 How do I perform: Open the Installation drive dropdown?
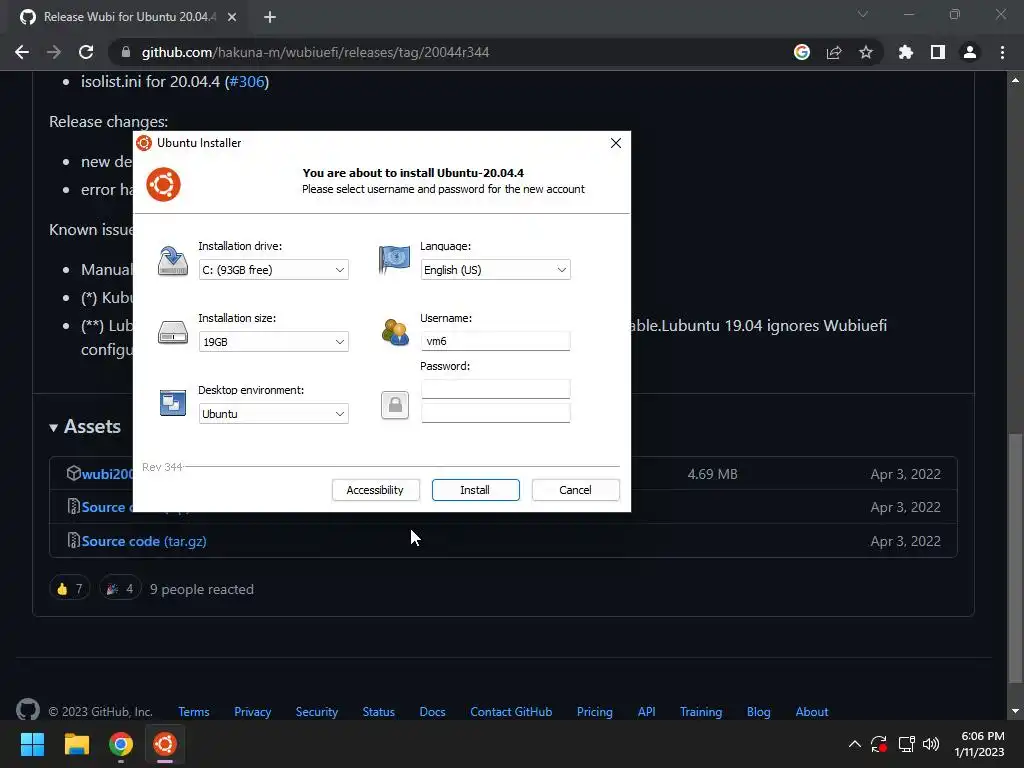[x=273, y=270]
